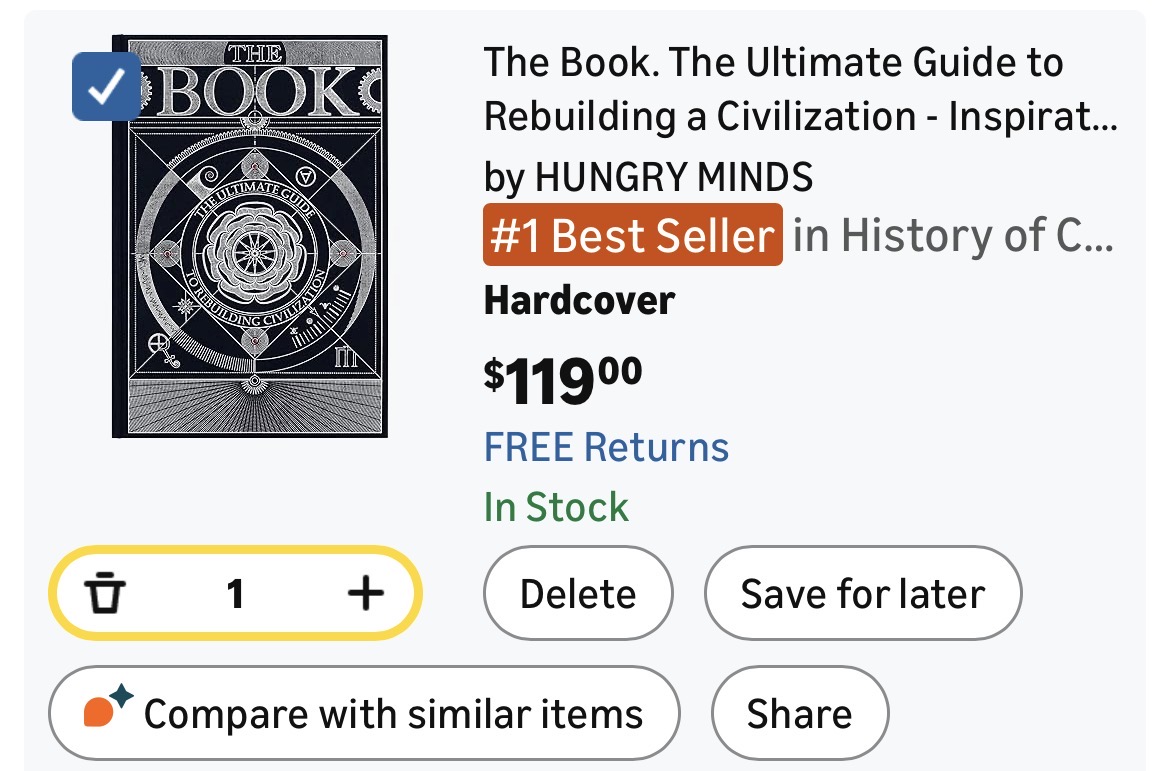Click the orange sparkle compare icon
The width and height of the screenshot is (1170, 771).
tap(105, 709)
